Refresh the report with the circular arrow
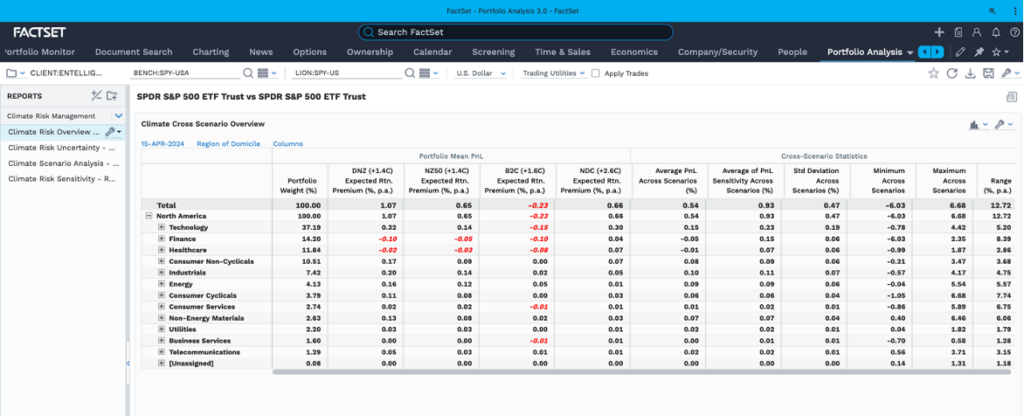This screenshot has width=1024, height=416. click(x=952, y=73)
